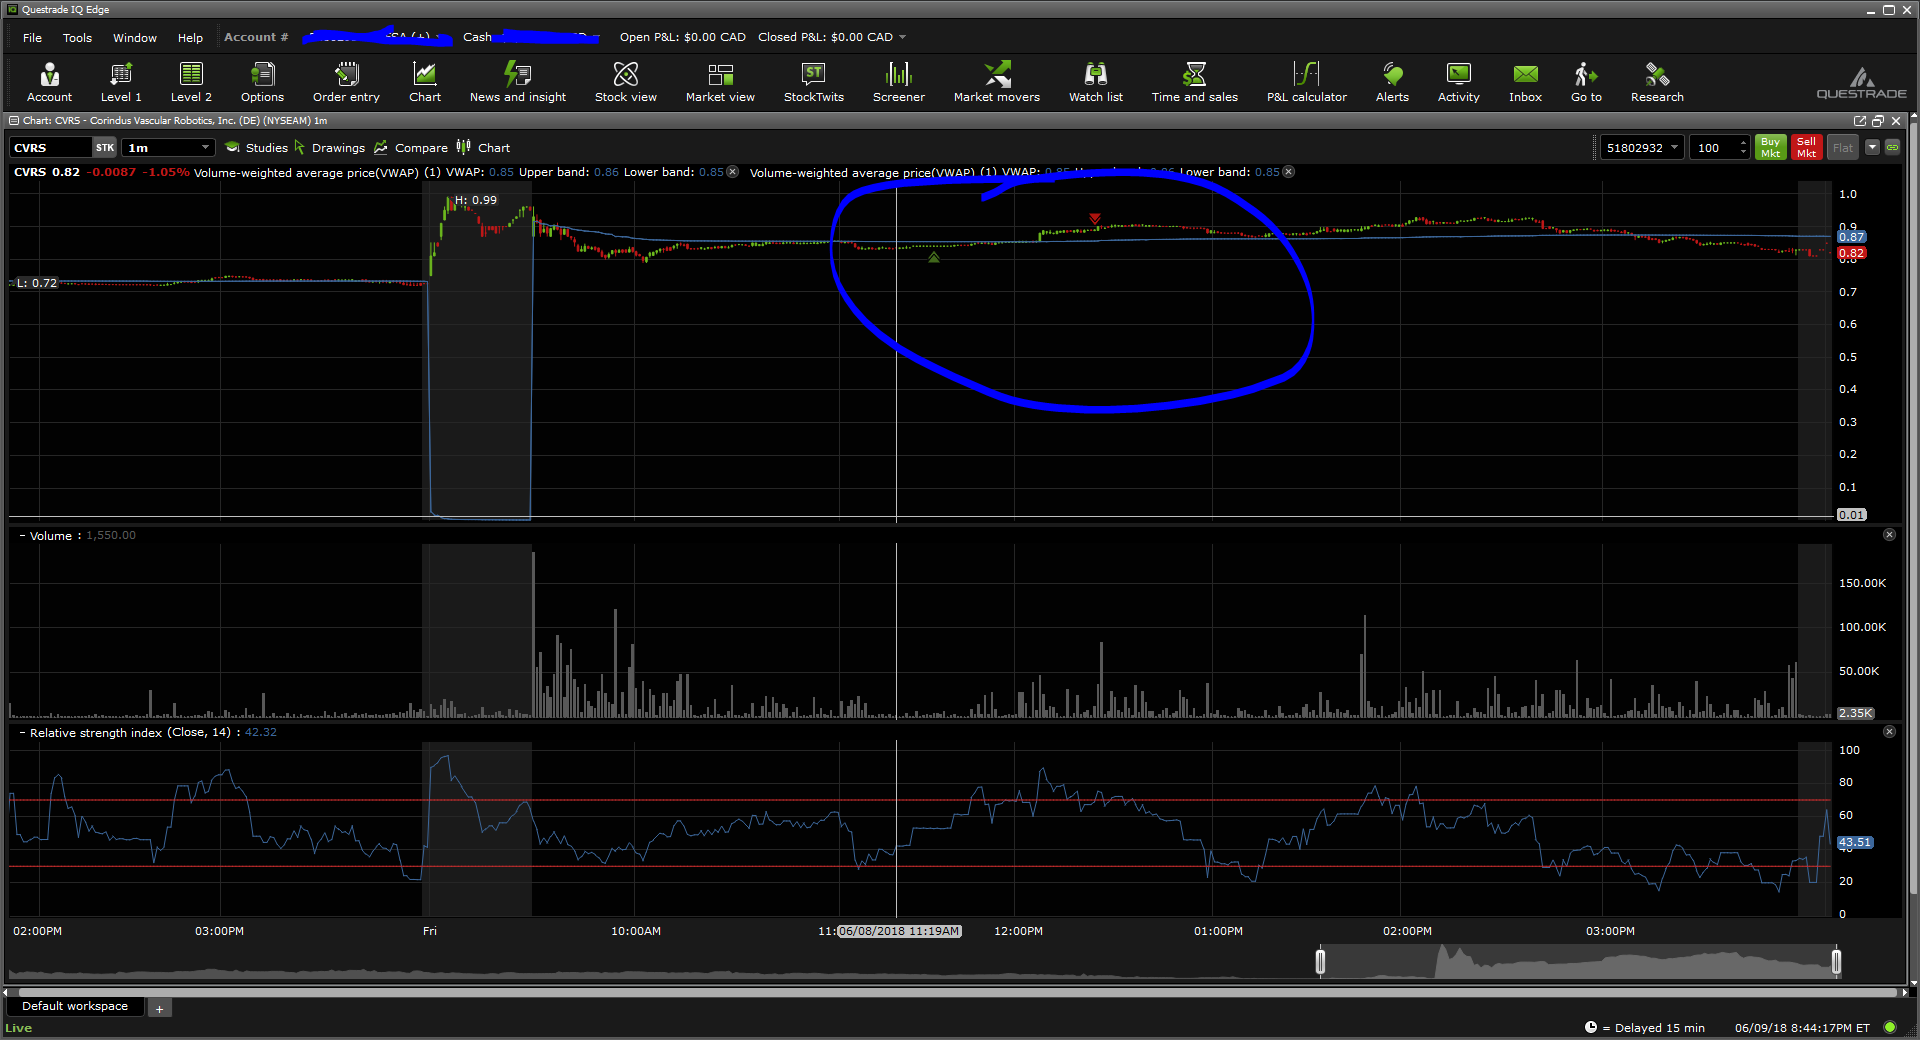Open the Level 2 market depth window
The image size is (1920, 1040).
(x=191, y=82)
